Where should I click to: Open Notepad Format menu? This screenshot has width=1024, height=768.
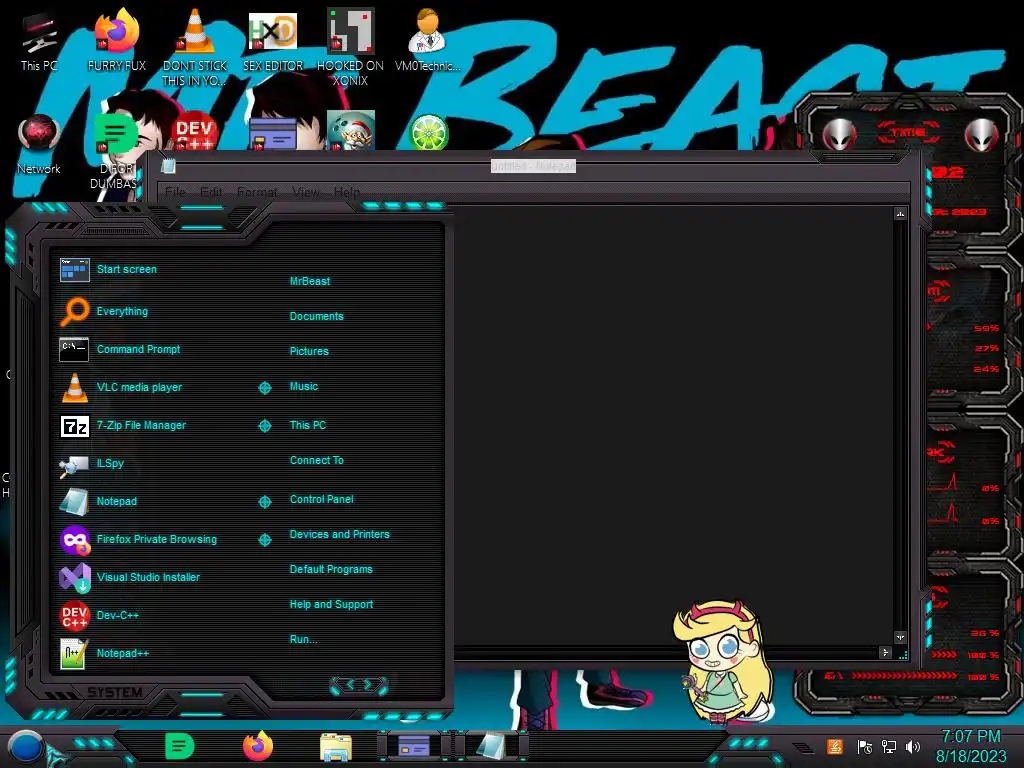(x=257, y=192)
